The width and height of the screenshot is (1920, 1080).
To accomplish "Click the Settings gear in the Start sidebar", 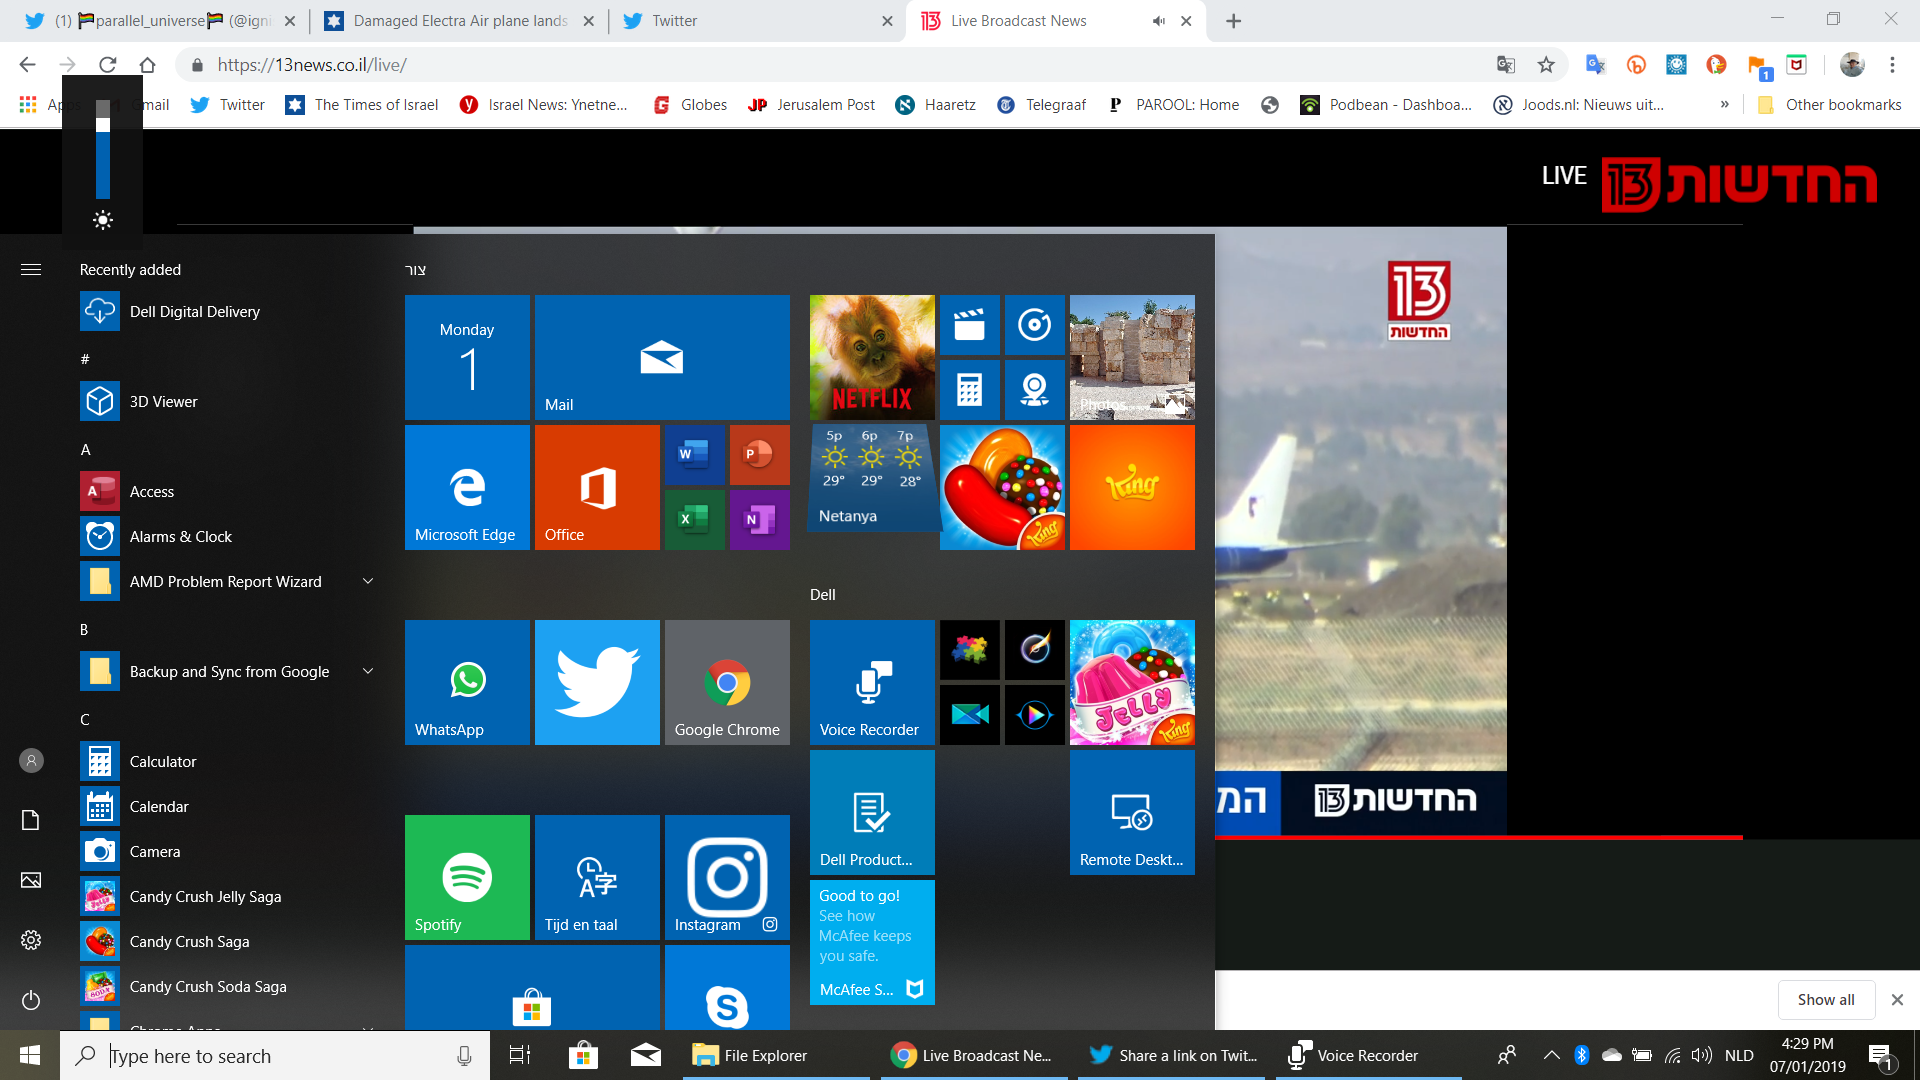I will tap(31, 940).
